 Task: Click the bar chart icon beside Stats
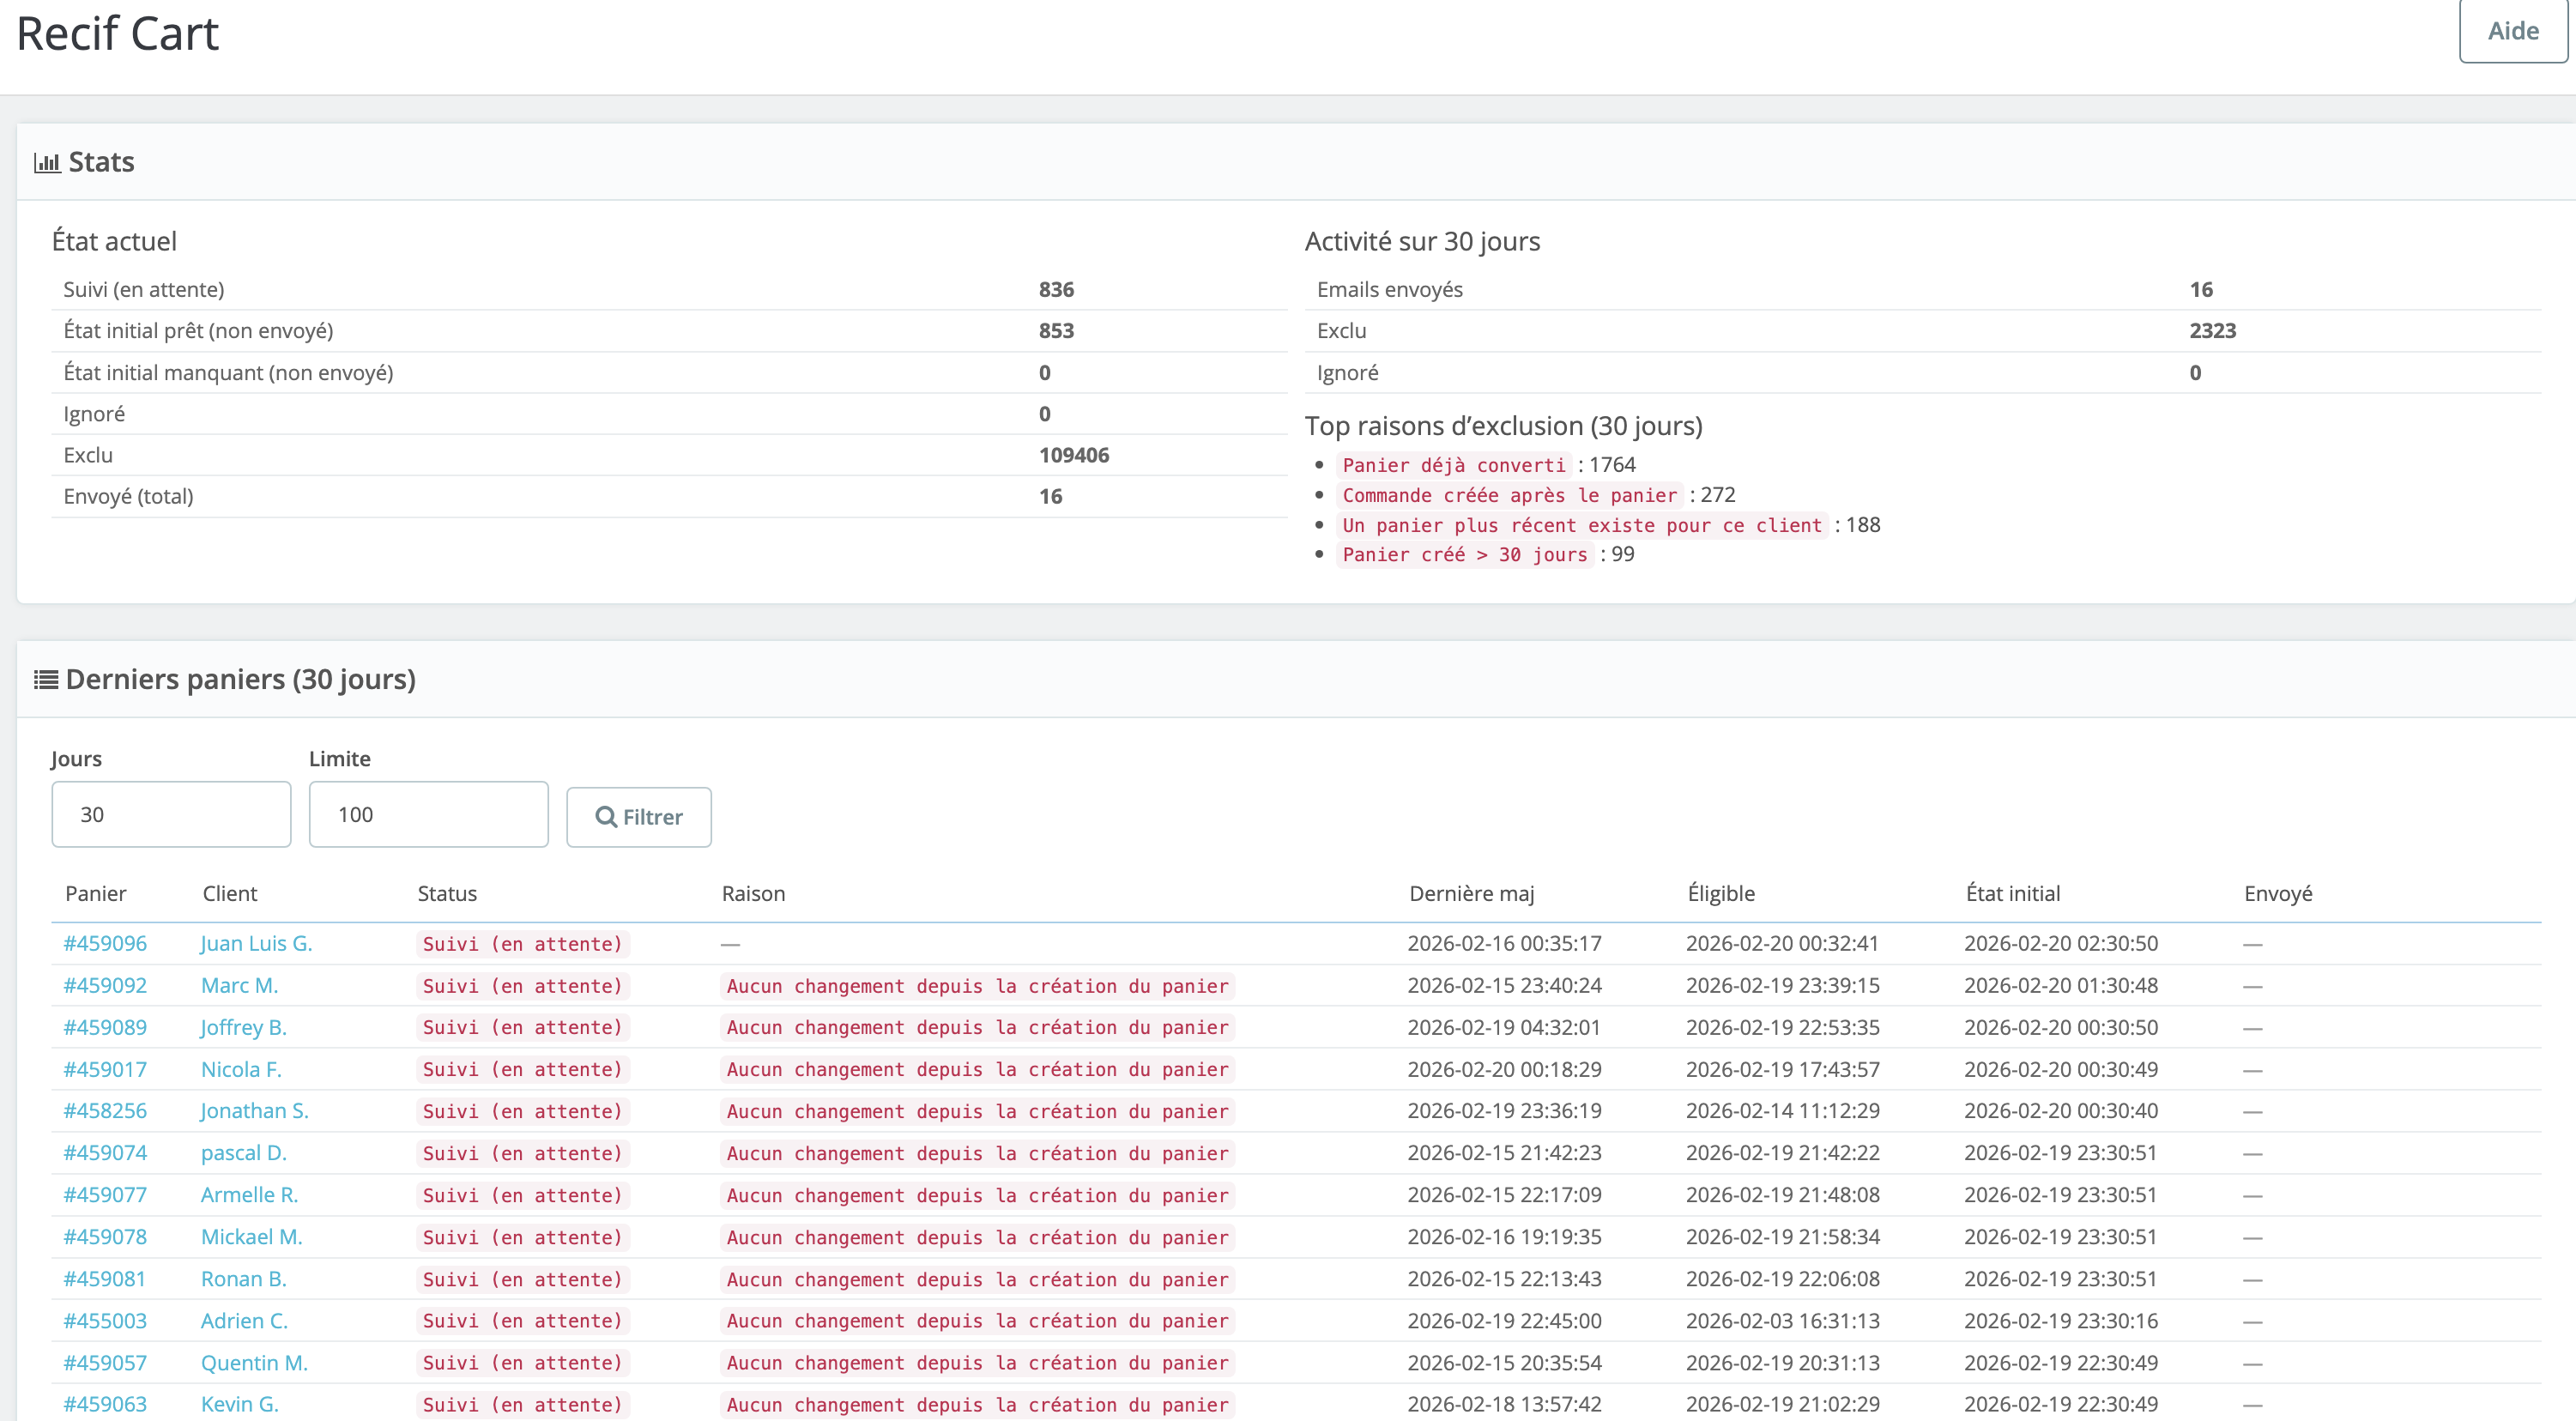coord(46,161)
